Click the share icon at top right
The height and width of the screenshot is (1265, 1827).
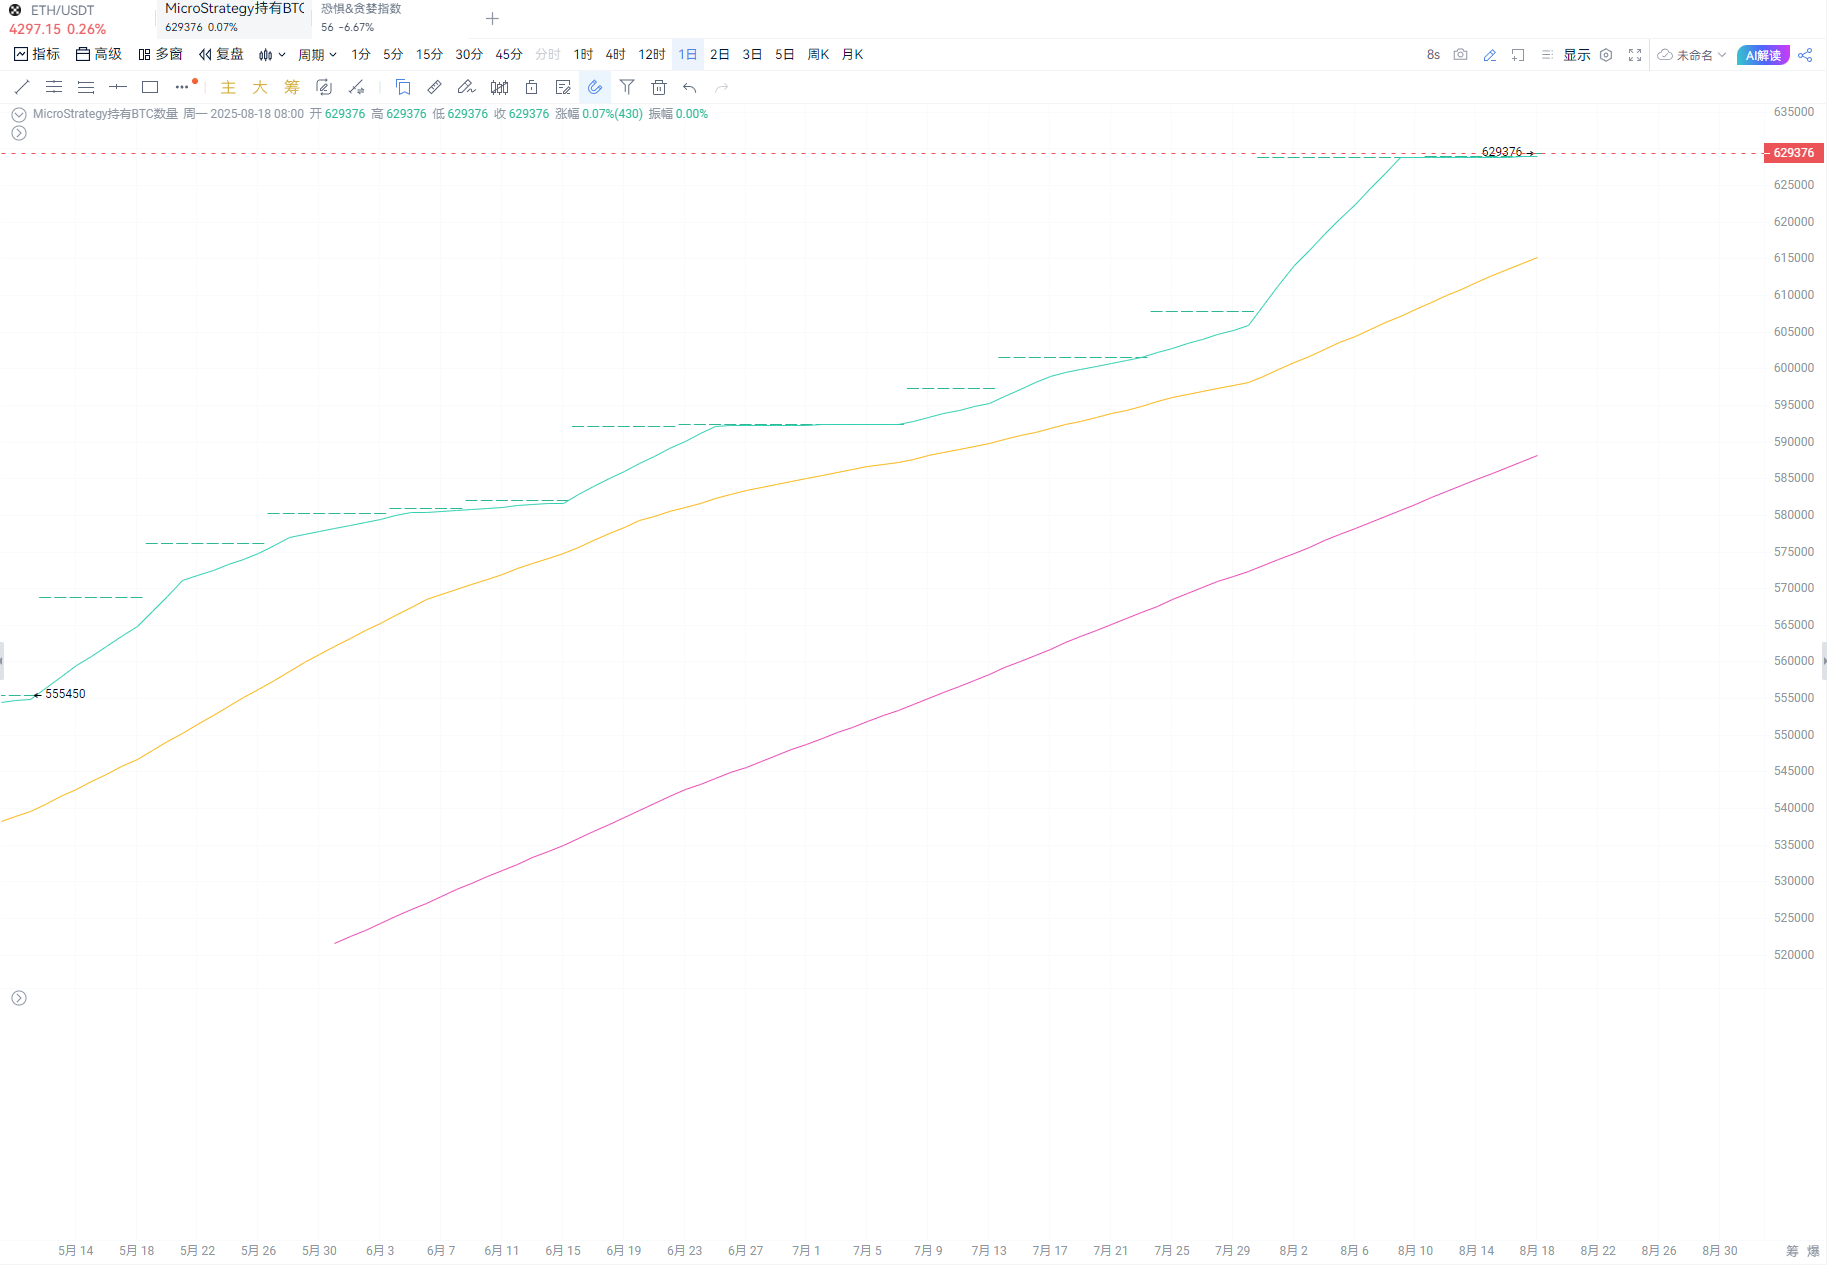click(x=1805, y=55)
